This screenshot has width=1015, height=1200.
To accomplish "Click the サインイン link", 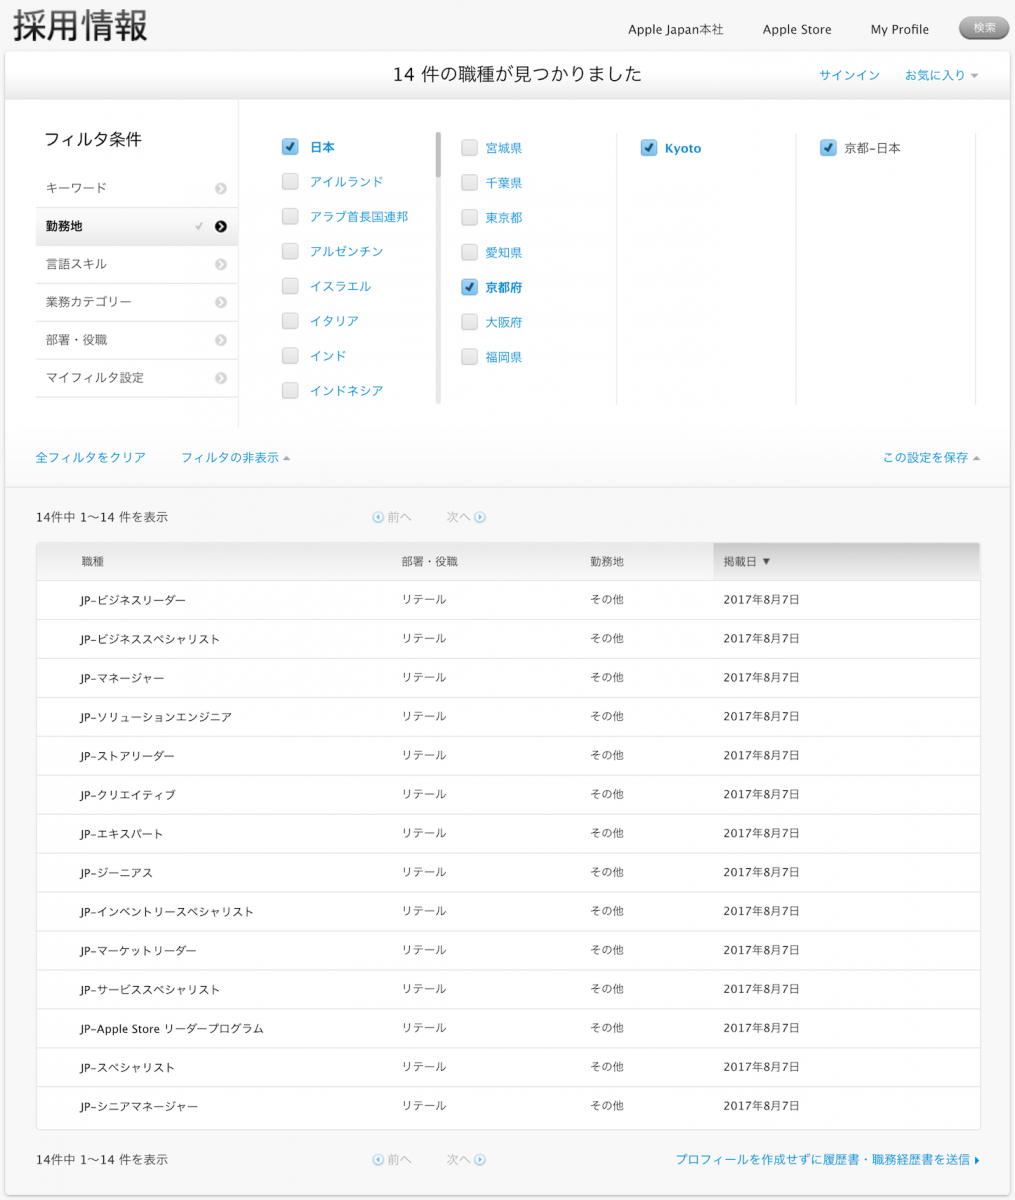I will (849, 75).
